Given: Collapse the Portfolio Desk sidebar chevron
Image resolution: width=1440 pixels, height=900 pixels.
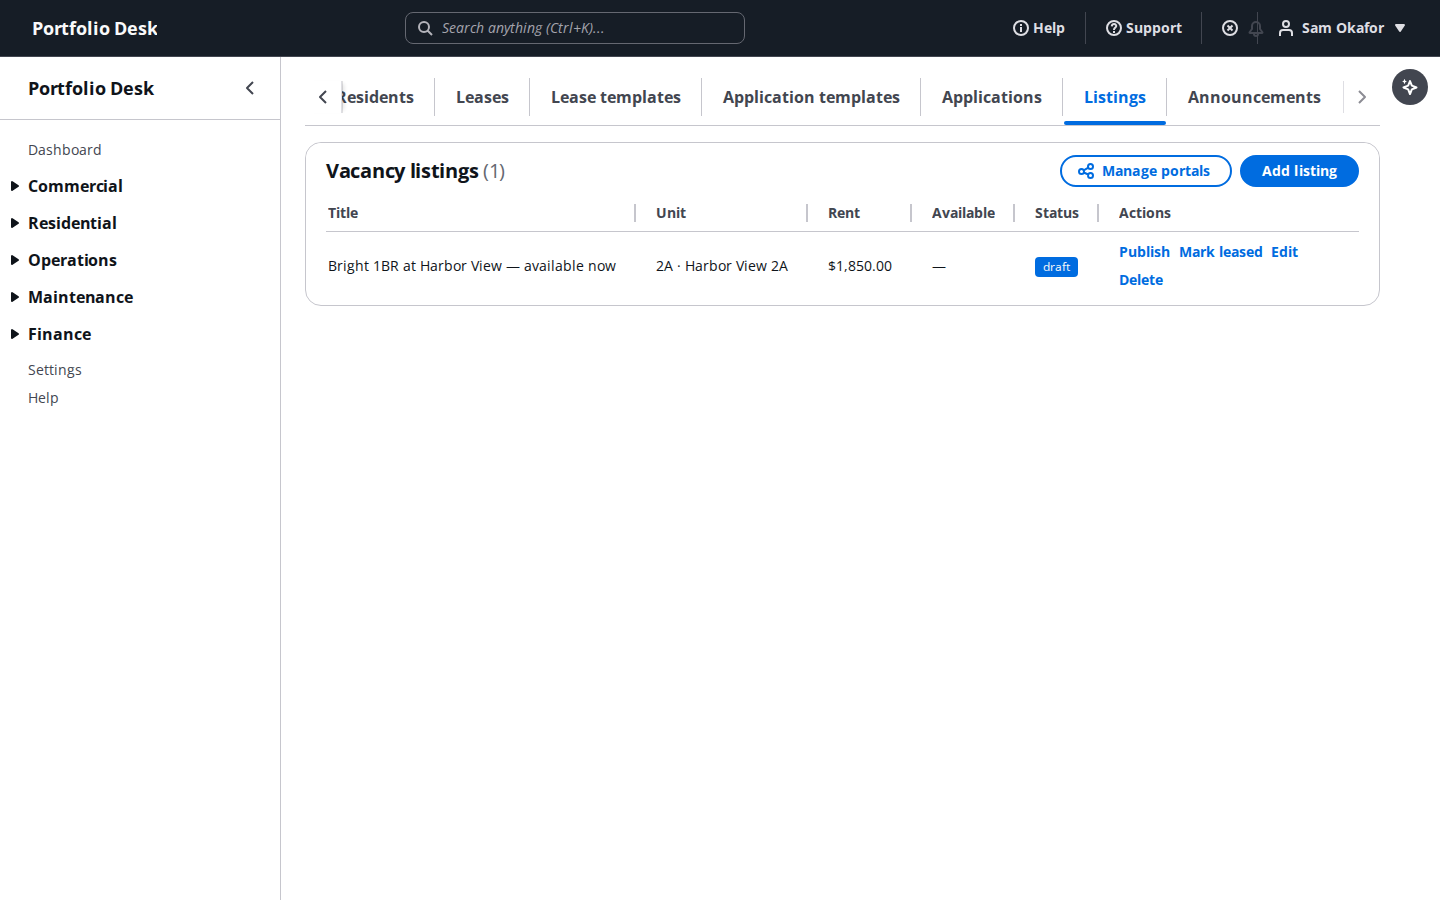Looking at the screenshot, I should point(250,88).
